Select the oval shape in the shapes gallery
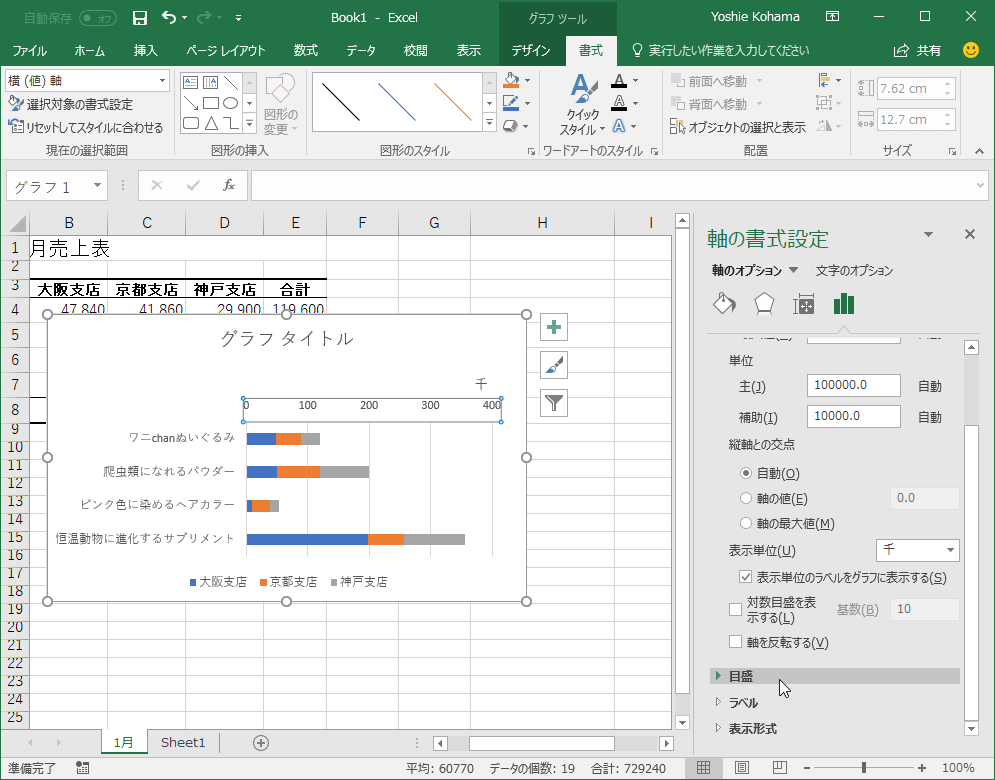This screenshot has width=995, height=780. [231, 103]
